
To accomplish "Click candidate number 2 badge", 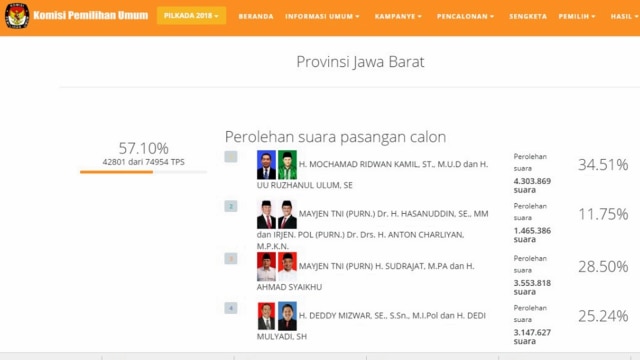I will pyautogui.click(x=231, y=206).
